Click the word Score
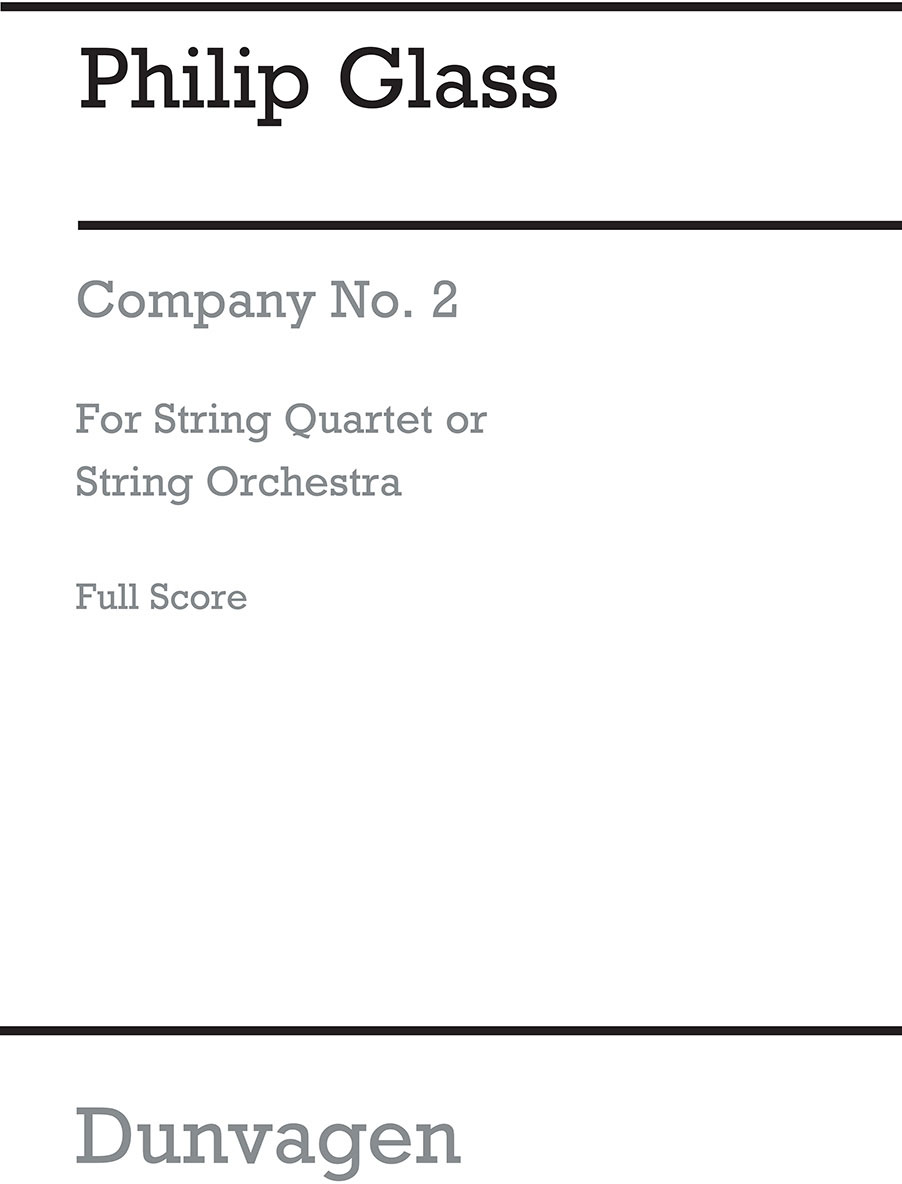Viewport: 902px width, 1184px height. [x=199, y=597]
